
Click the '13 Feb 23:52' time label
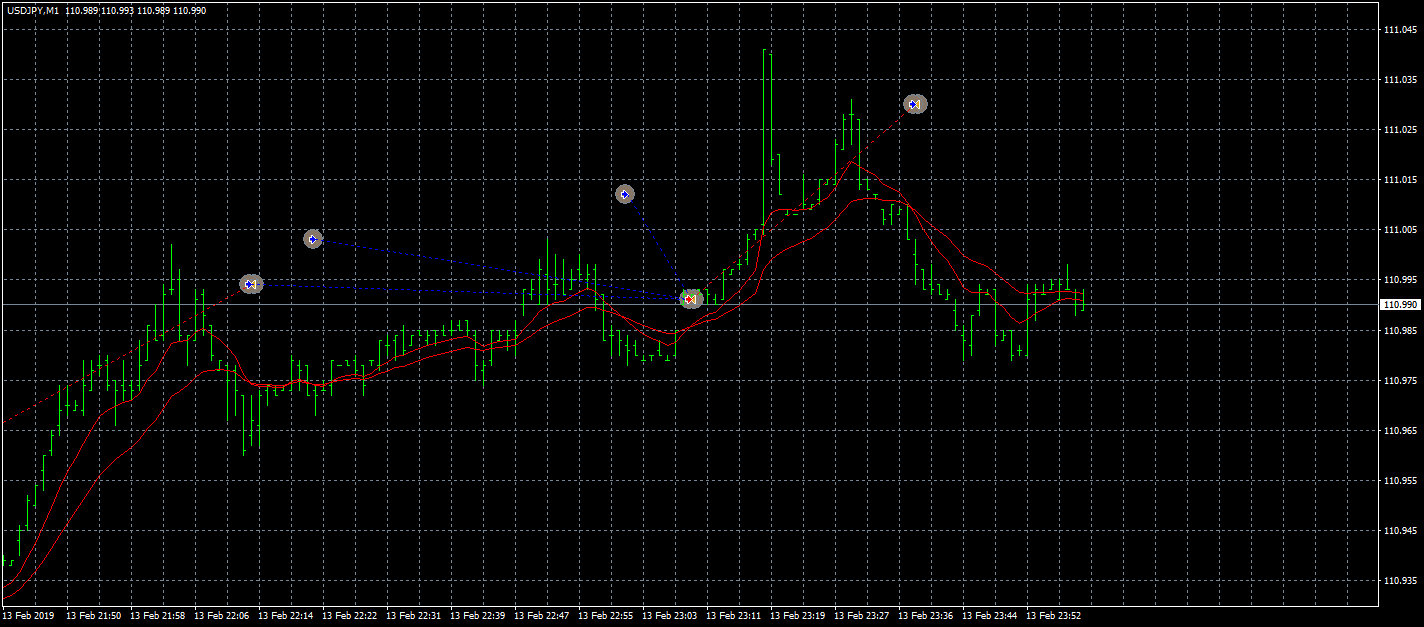point(1053,616)
